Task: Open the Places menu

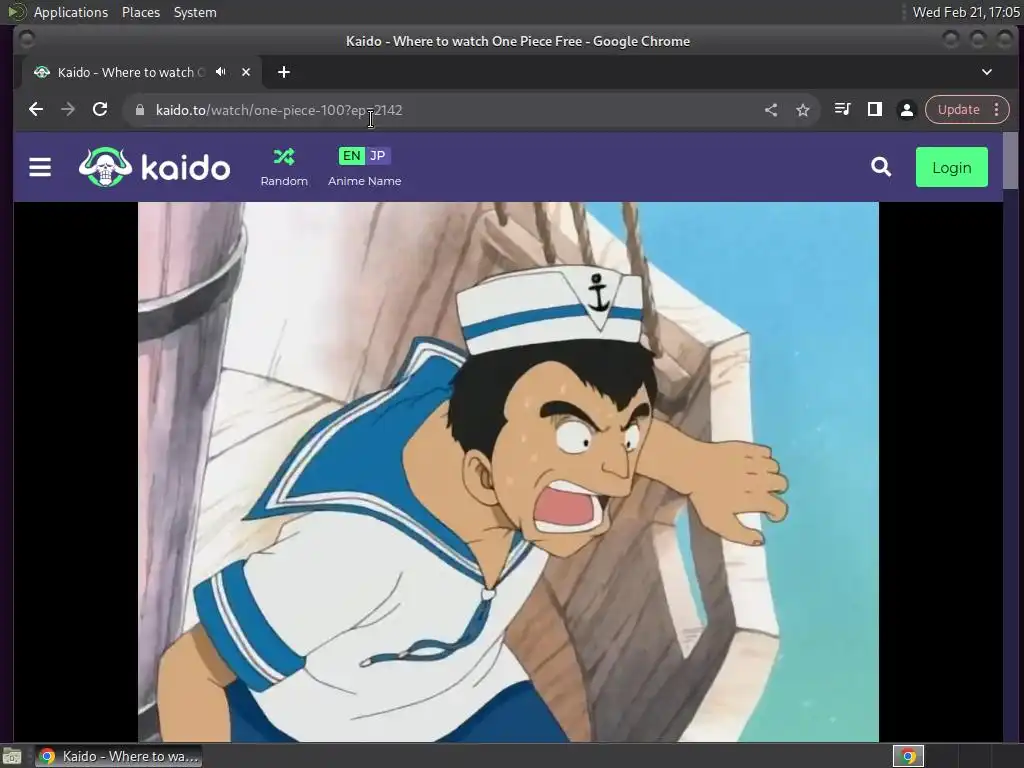Action: coord(140,12)
